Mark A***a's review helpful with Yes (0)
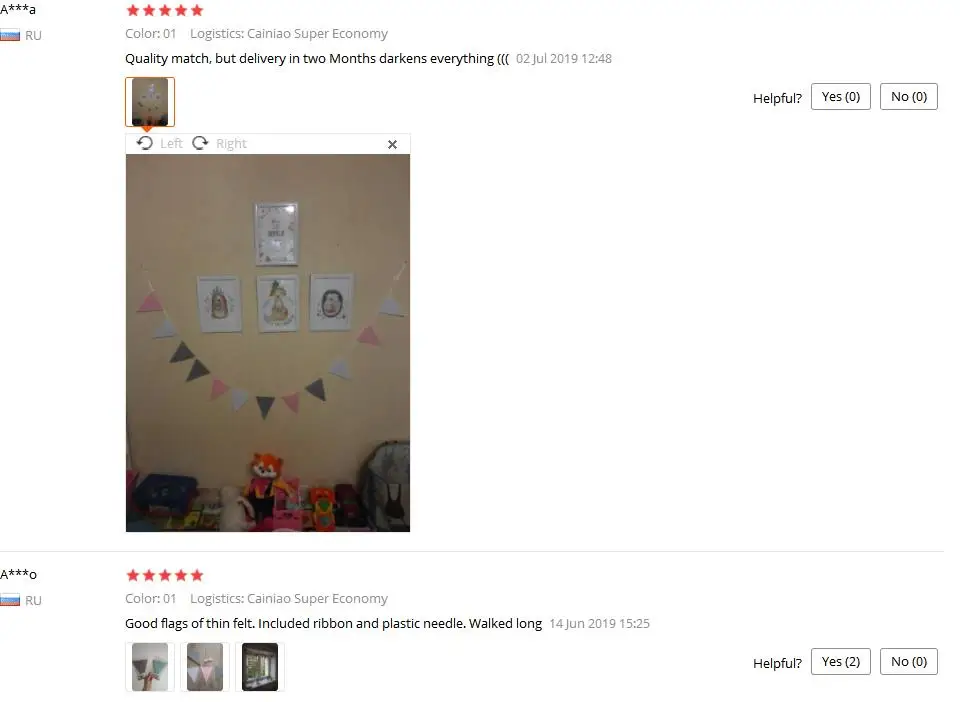Viewport: 960px width, 702px height. tap(841, 97)
